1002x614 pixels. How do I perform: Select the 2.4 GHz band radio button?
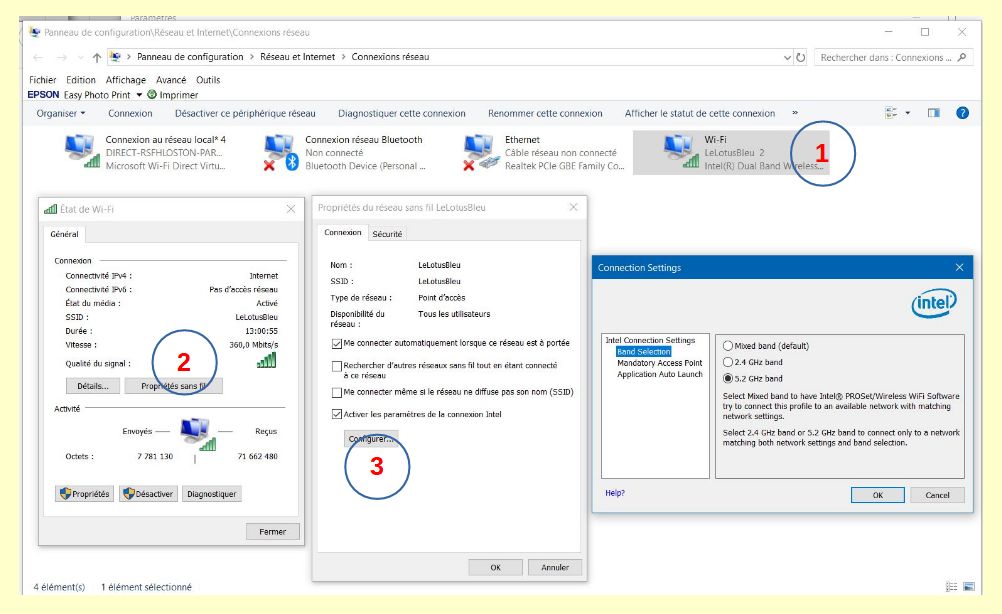[x=728, y=362]
